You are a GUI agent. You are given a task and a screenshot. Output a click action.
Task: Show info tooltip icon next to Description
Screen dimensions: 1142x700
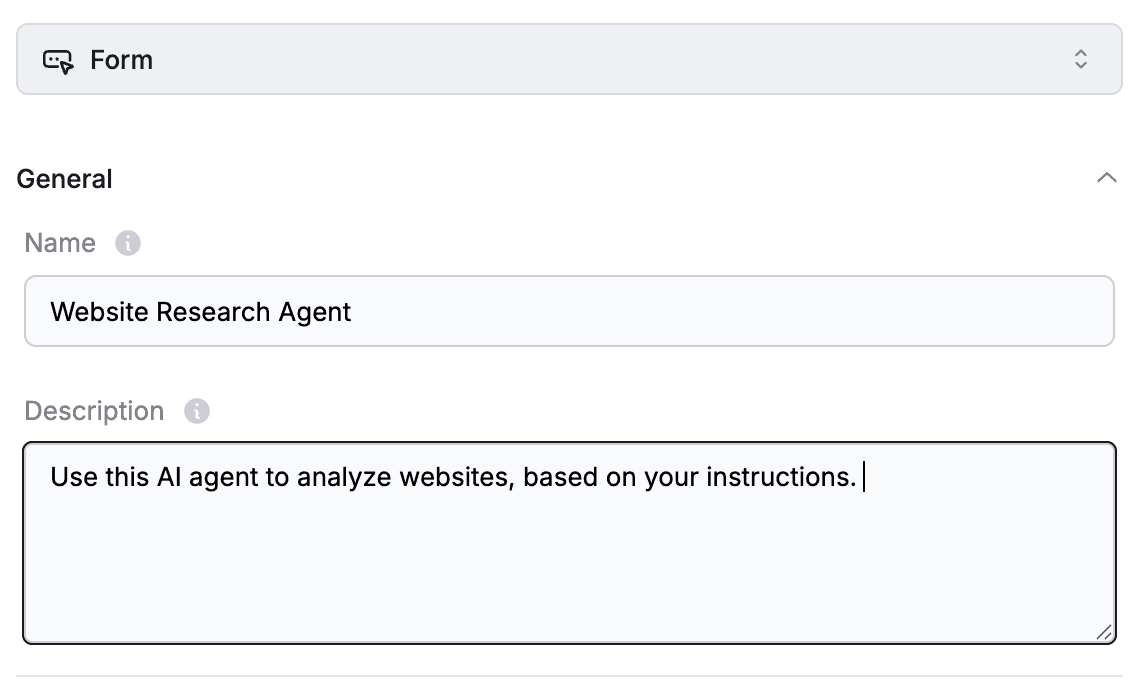click(197, 412)
